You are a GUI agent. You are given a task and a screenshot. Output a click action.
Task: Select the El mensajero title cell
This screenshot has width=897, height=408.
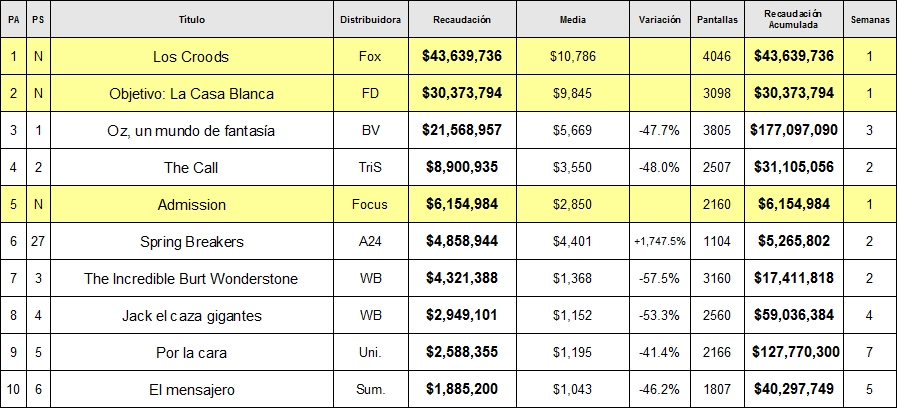[190, 389]
